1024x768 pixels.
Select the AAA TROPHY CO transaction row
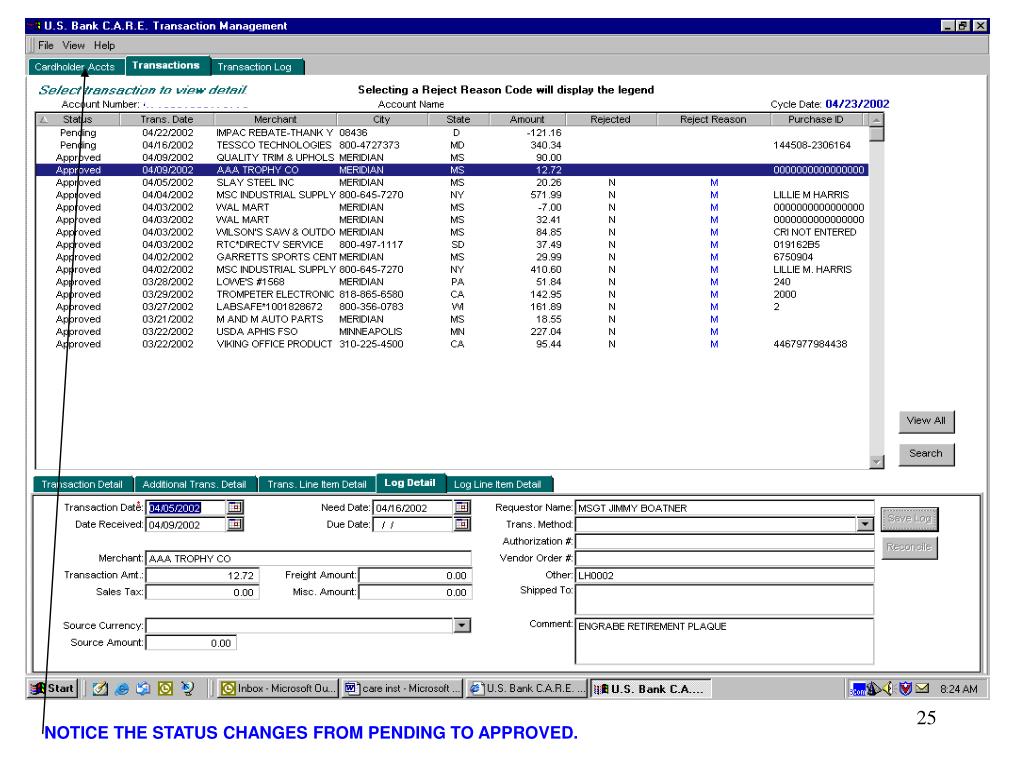coord(452,170)
